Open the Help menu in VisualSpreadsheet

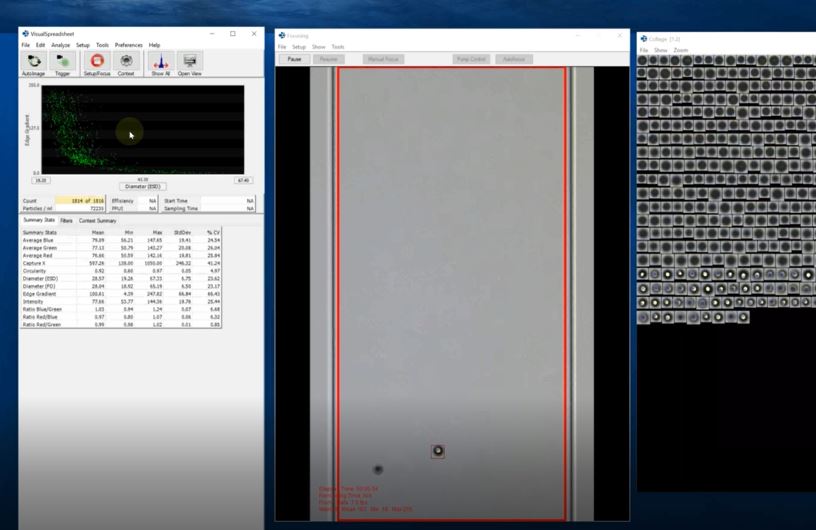pos(155,45)
